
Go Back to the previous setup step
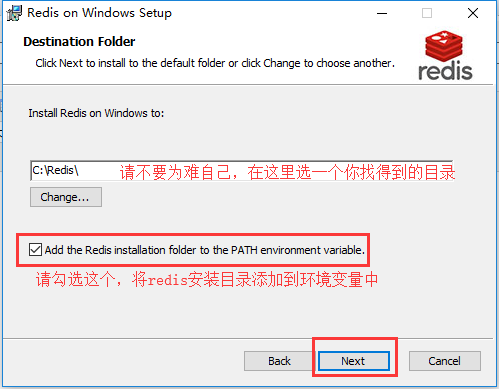pyautogui.click(x=279, y=361)
